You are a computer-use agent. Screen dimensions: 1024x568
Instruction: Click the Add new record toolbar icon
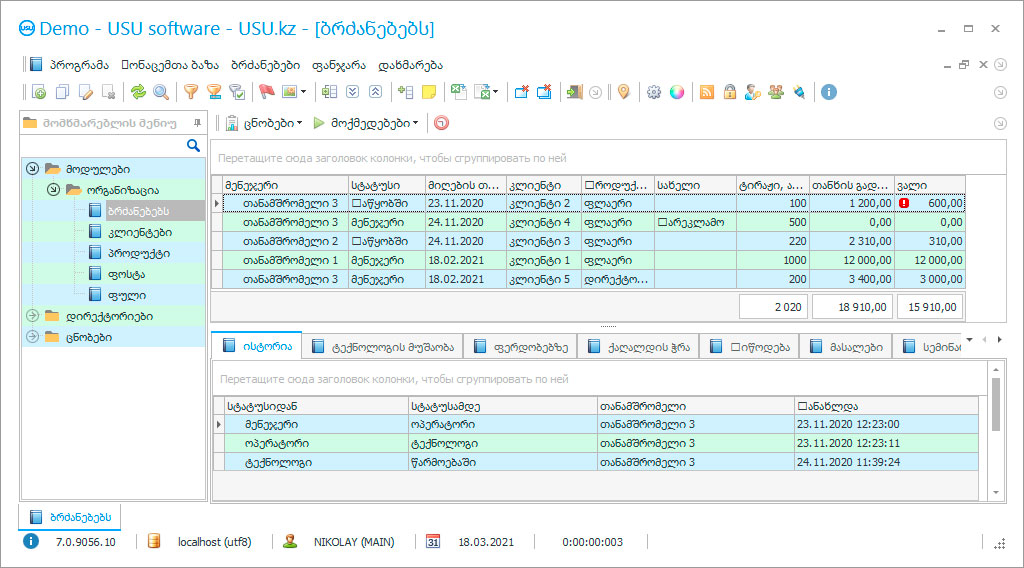tap(39, 92)
